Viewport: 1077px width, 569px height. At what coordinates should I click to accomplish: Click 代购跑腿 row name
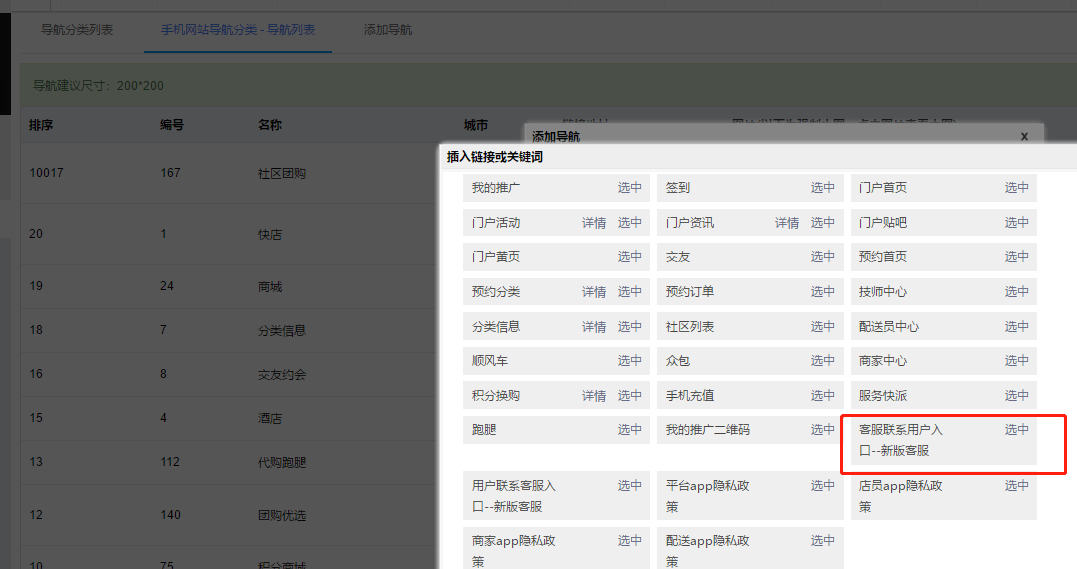[282, 462]
